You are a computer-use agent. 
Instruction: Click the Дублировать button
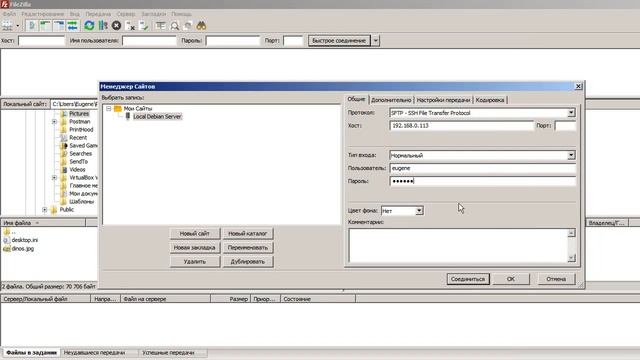pyautogui.click(x=247, y=262)
